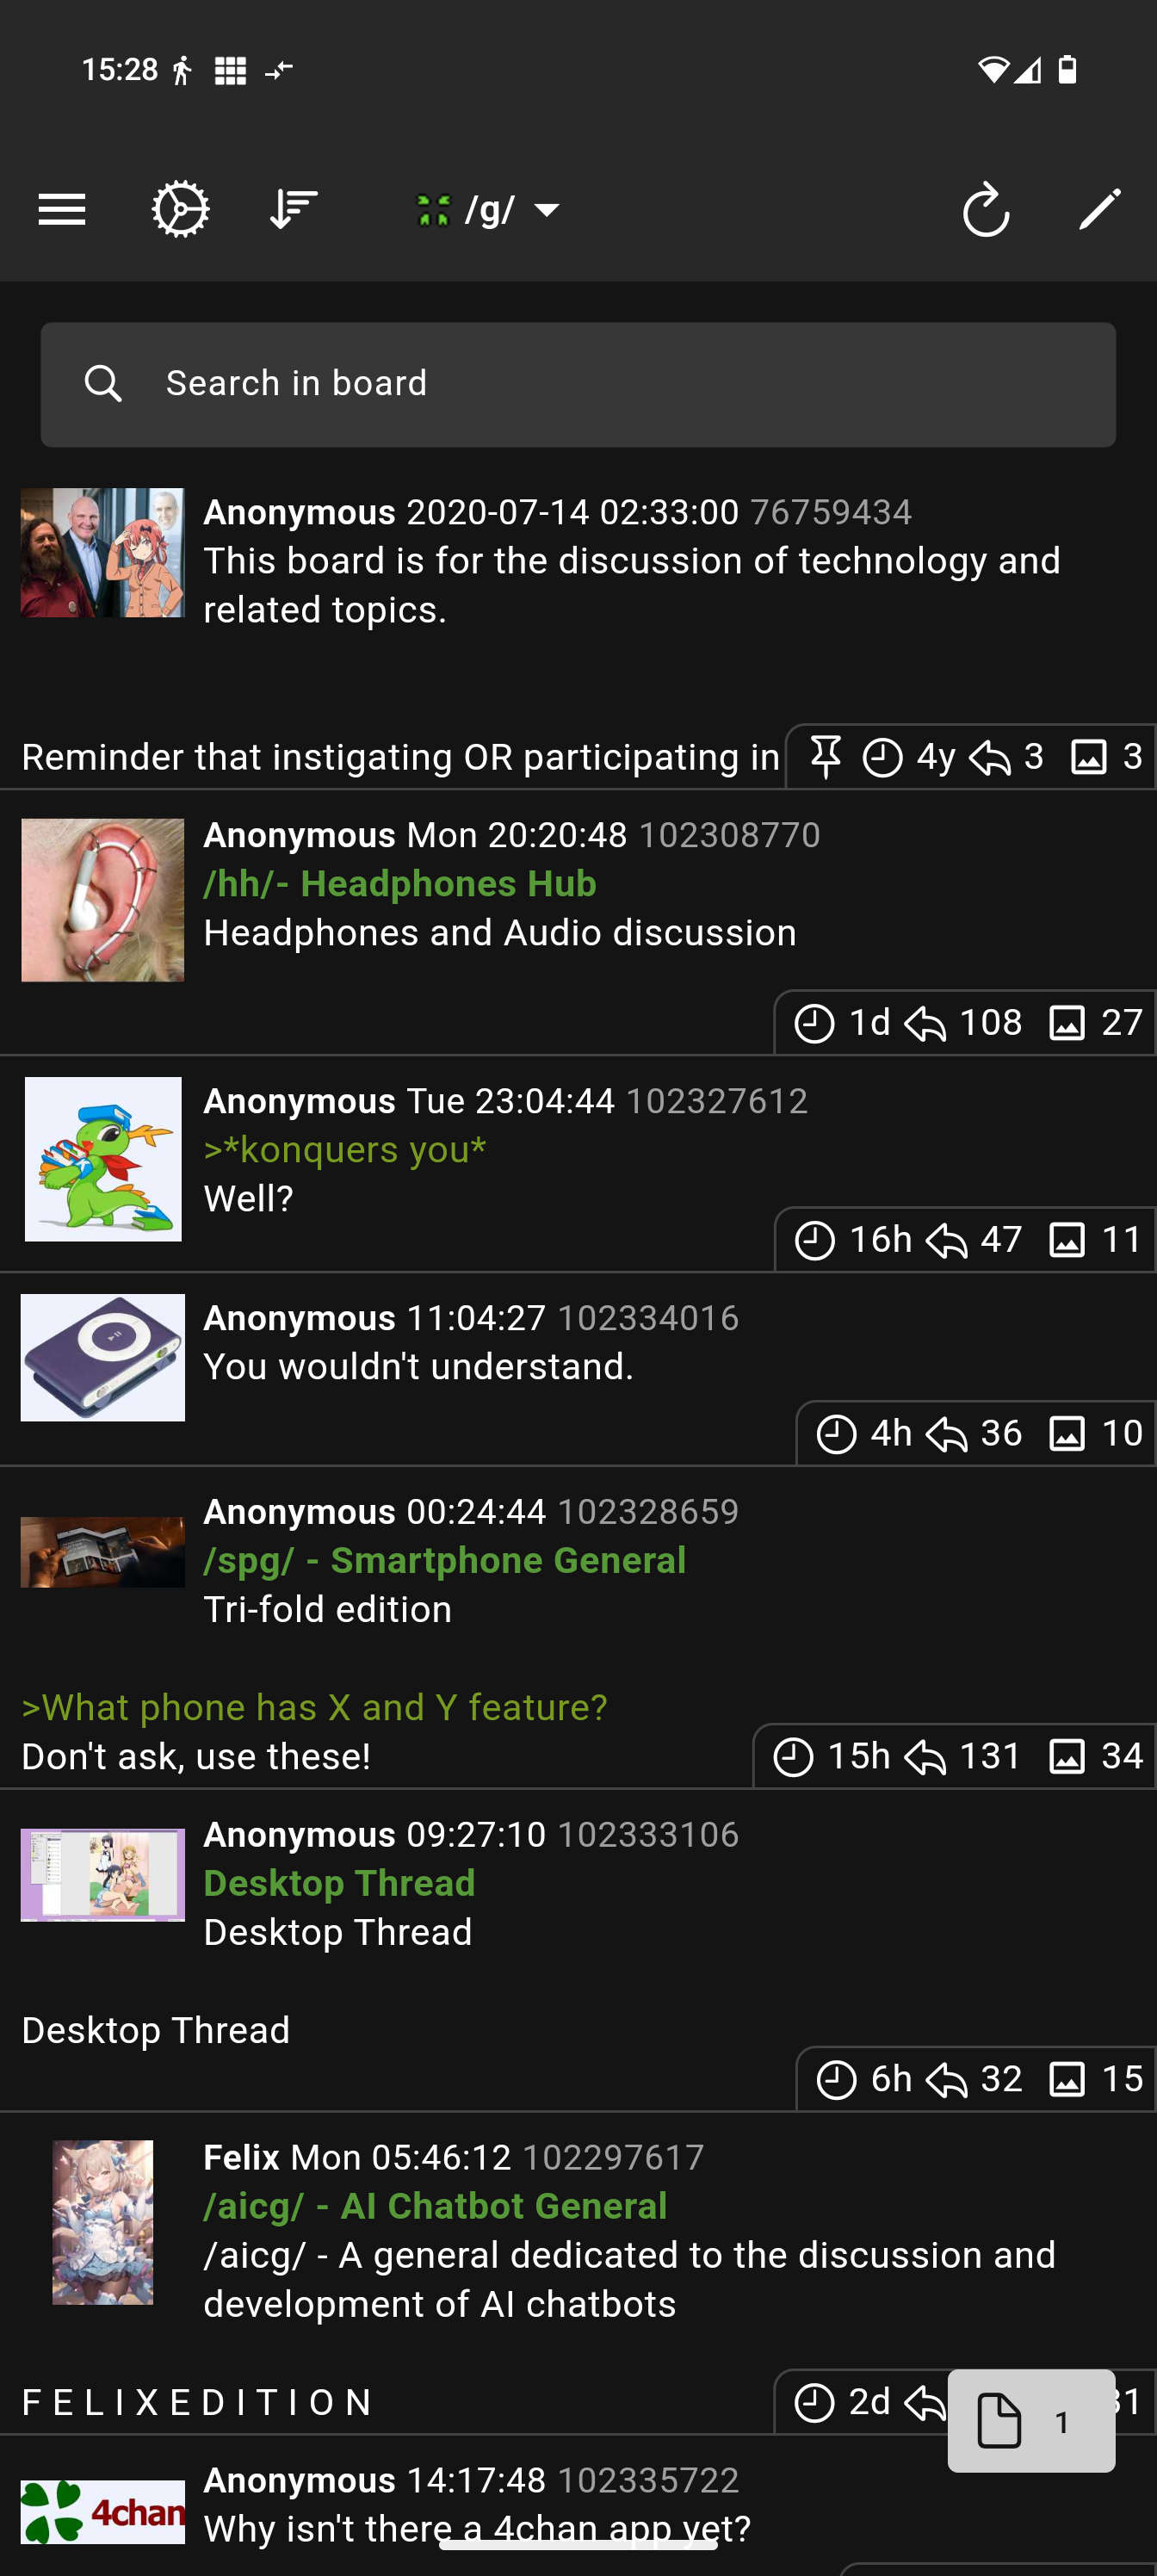Viewport: 1157px width, 2576px height.
Task: Open the 4chan clover logo thumbnail
Action: click(103, 2511)
